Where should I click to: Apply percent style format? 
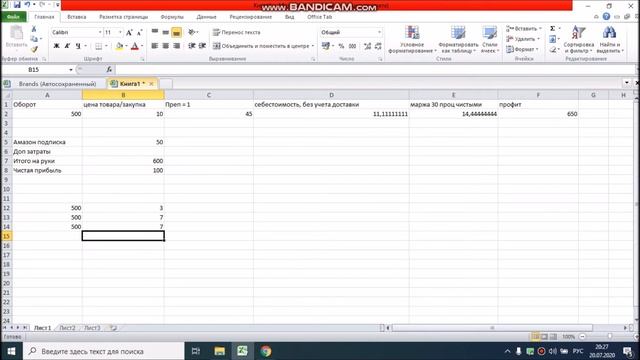pos(341,46)
